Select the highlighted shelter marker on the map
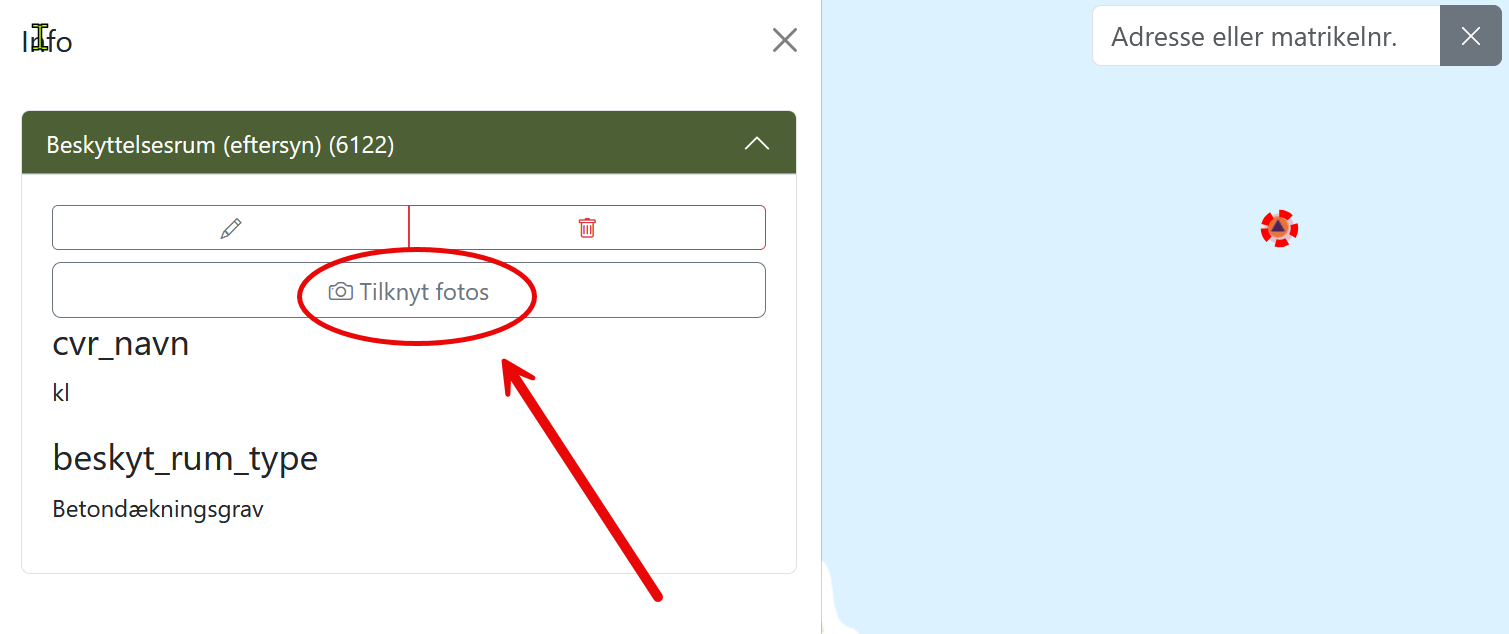 [x=1279, y=229]
